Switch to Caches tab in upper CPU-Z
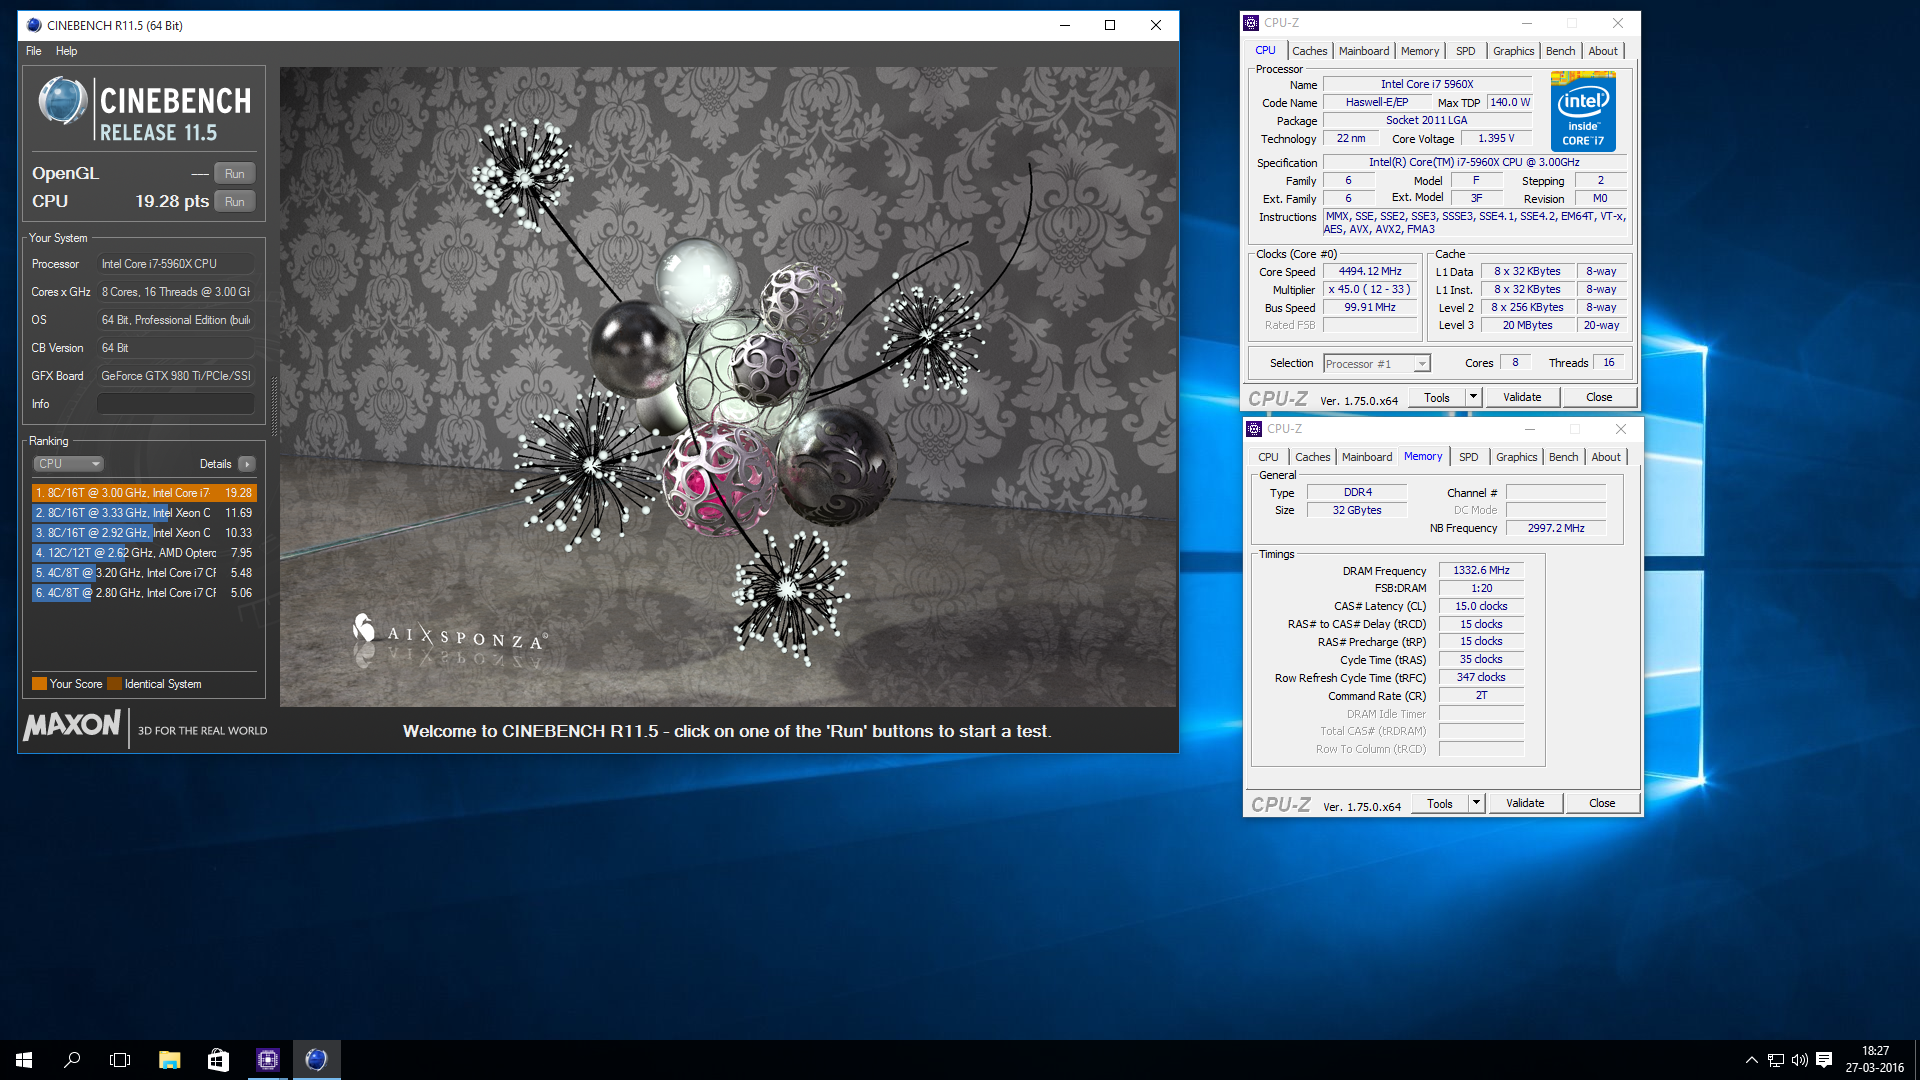Screen dimensions: 1920x1080 (1309, 51)
